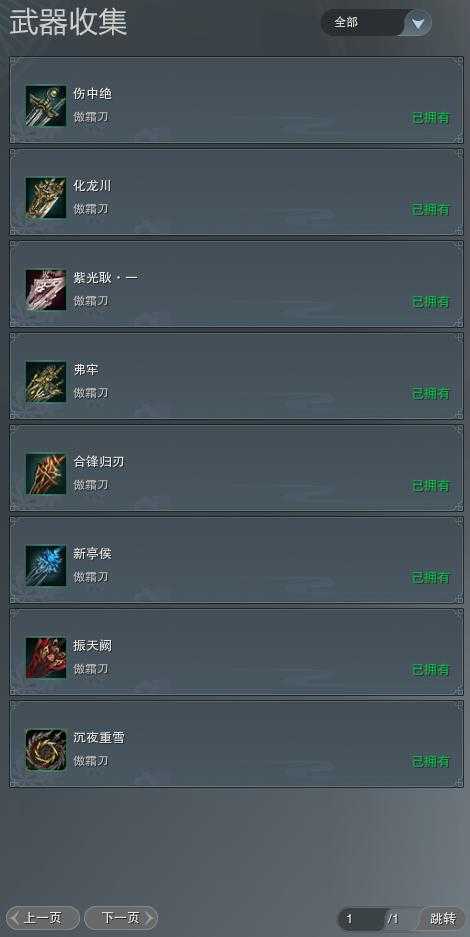The height and width of the screenshot is (937, 470).
Task: Click 已拥有 status on 沉夜重雪 row
Action: click(431, 762)
